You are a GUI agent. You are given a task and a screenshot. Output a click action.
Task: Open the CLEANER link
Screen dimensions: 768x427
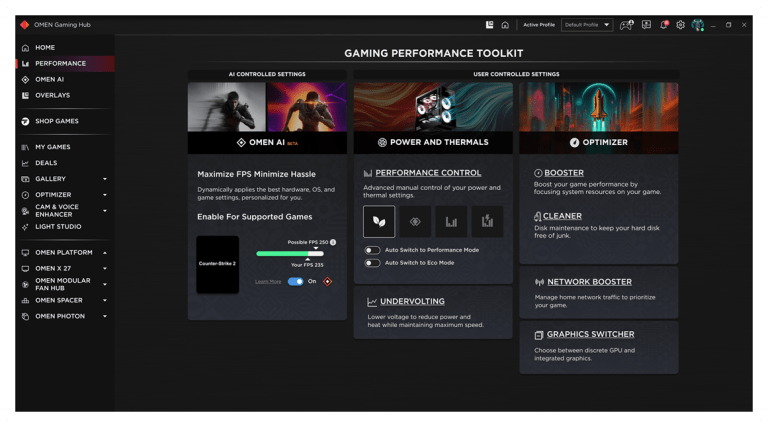(x=562, y=216)
